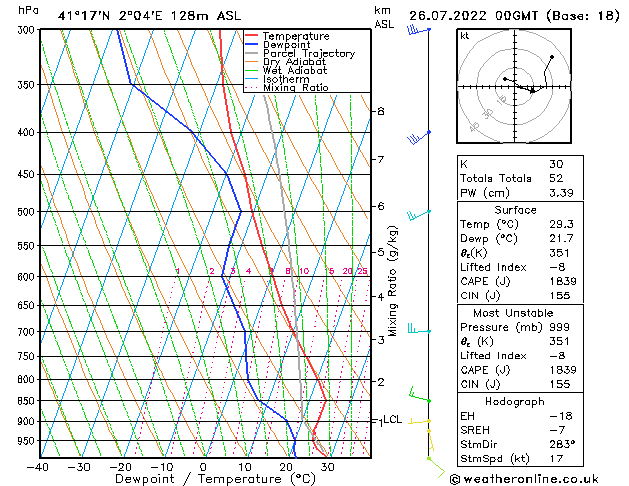
Task: Click the date title 26.07.2022 00GMT
Action: pyautogui.click(x=512, y=14)
